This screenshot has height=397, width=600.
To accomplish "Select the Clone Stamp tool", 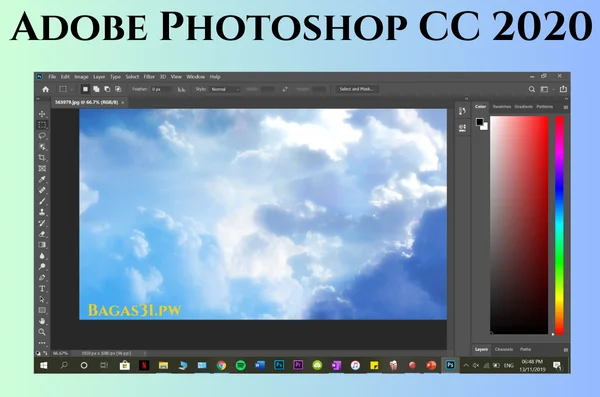I will [42, 212].
